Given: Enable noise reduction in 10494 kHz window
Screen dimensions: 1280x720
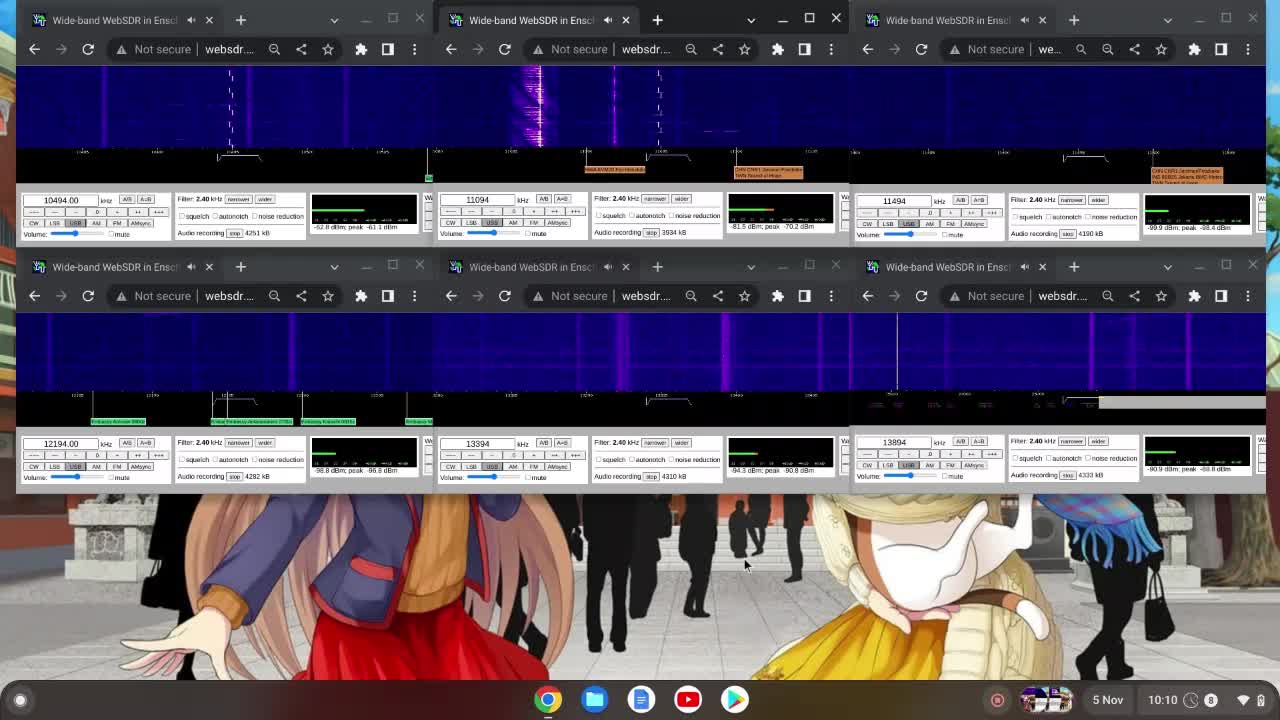Looking at the screenshot, I should pyautogui.click(x=254, y=216).
